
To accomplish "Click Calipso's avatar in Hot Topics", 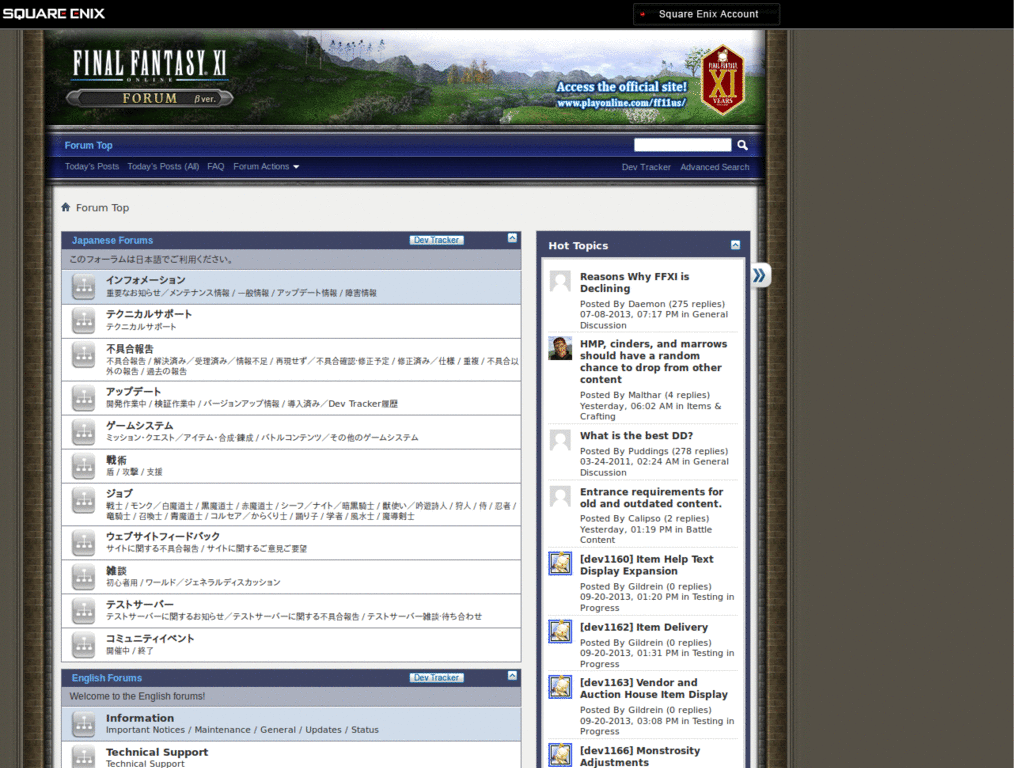I will point(560,496).
